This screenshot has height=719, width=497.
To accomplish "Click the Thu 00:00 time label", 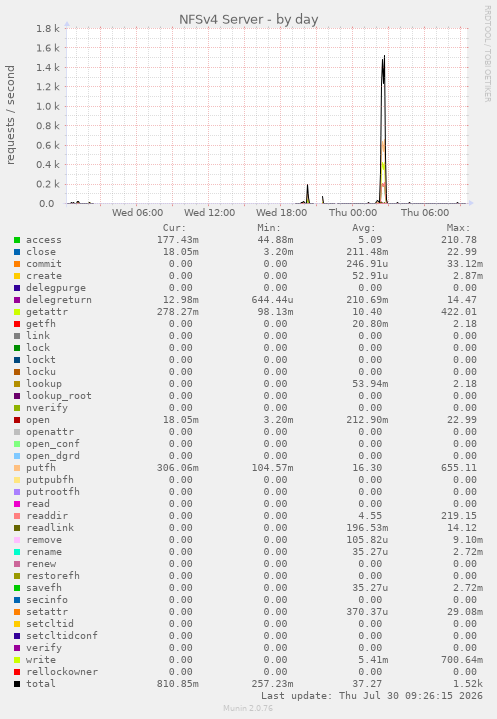I will click(x=353, y=213).
